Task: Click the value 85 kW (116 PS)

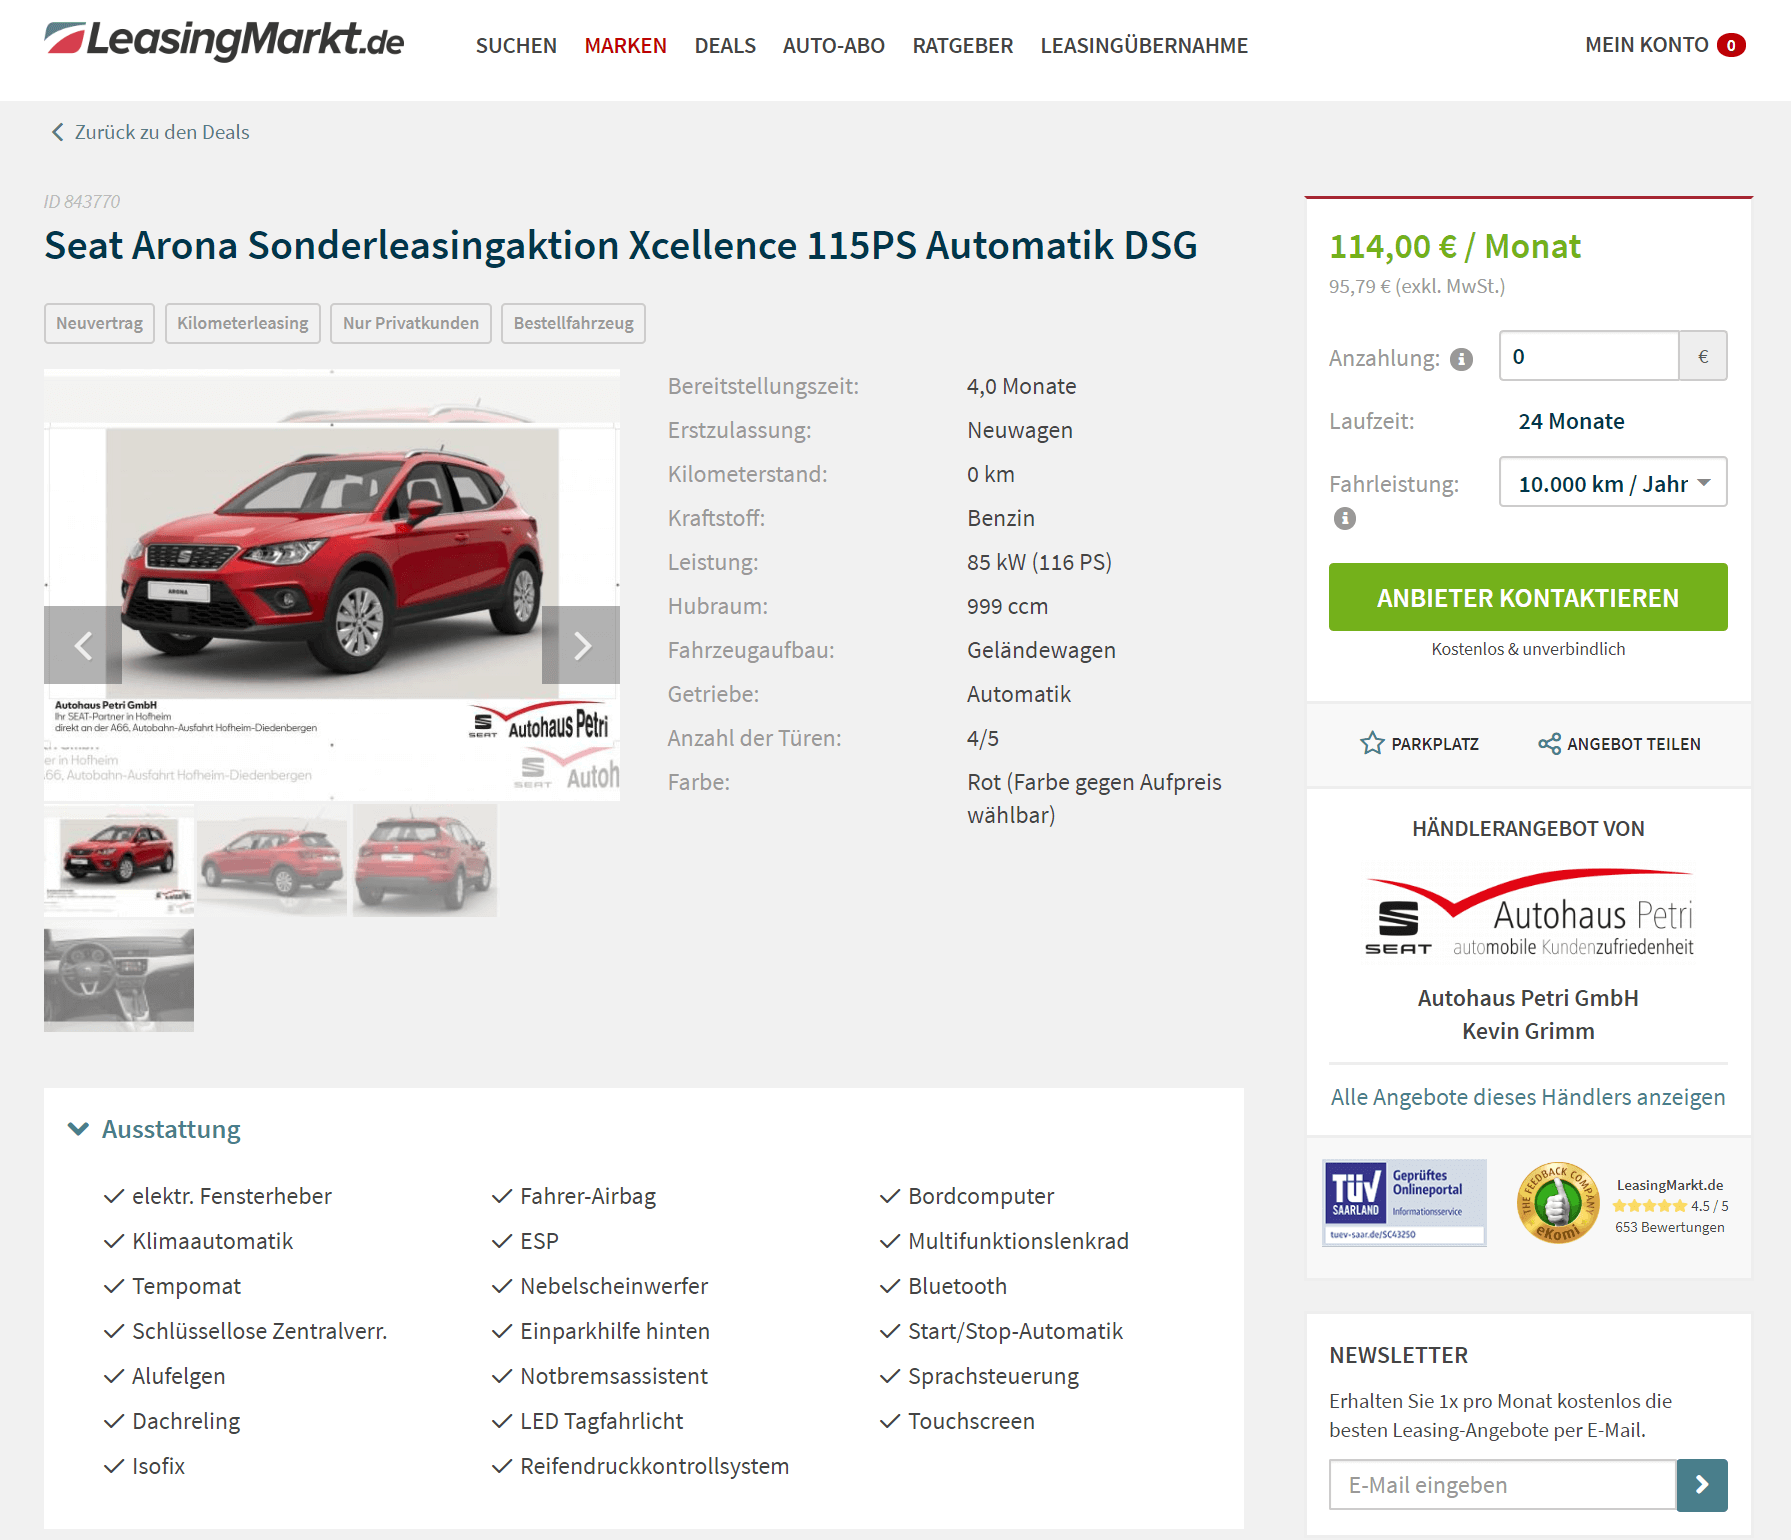Action: (1039, 562)
